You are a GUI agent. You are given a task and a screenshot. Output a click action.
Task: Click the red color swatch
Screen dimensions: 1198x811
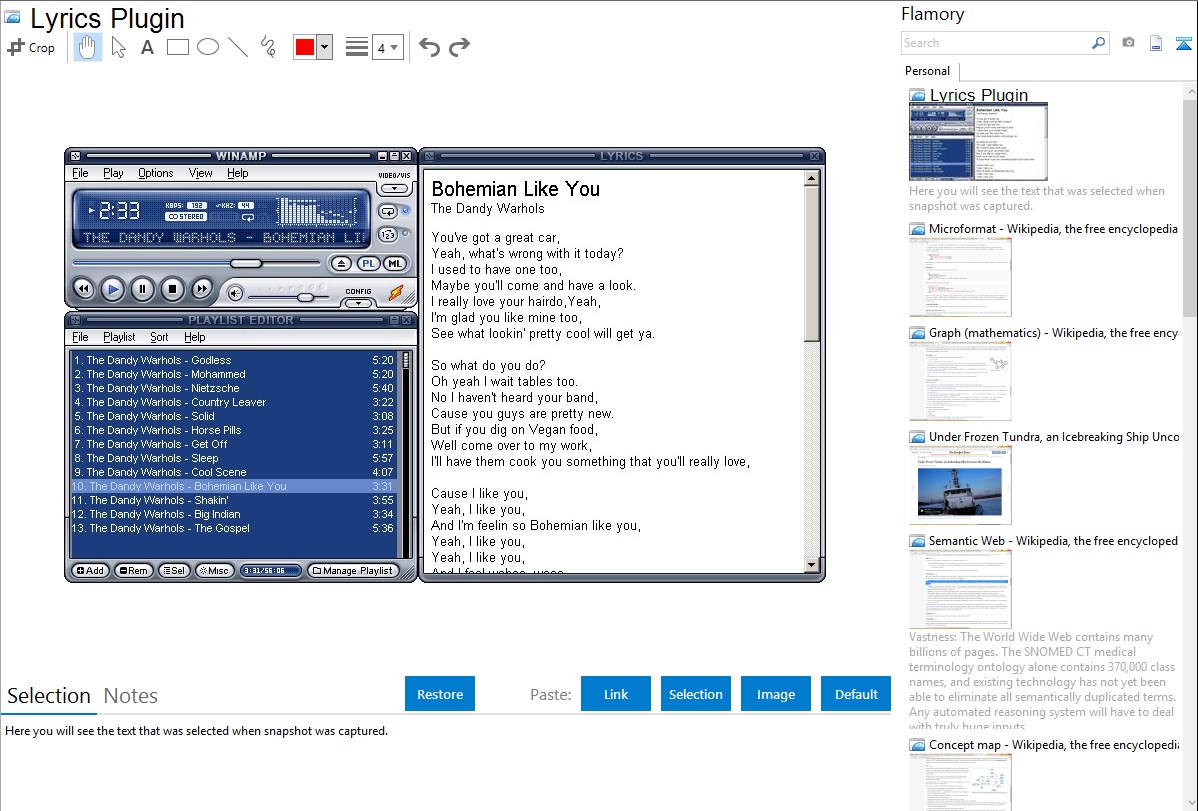[305, 47]
